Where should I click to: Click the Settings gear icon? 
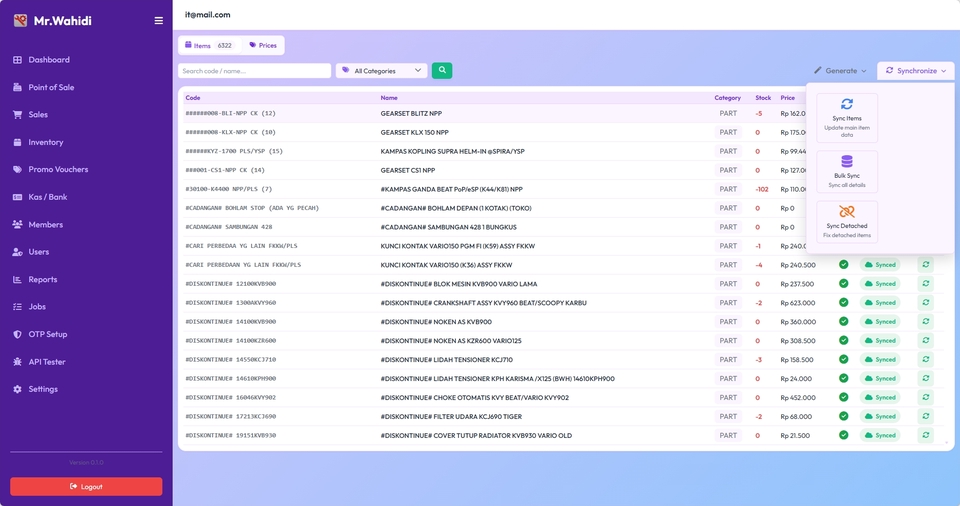[17, 390]
